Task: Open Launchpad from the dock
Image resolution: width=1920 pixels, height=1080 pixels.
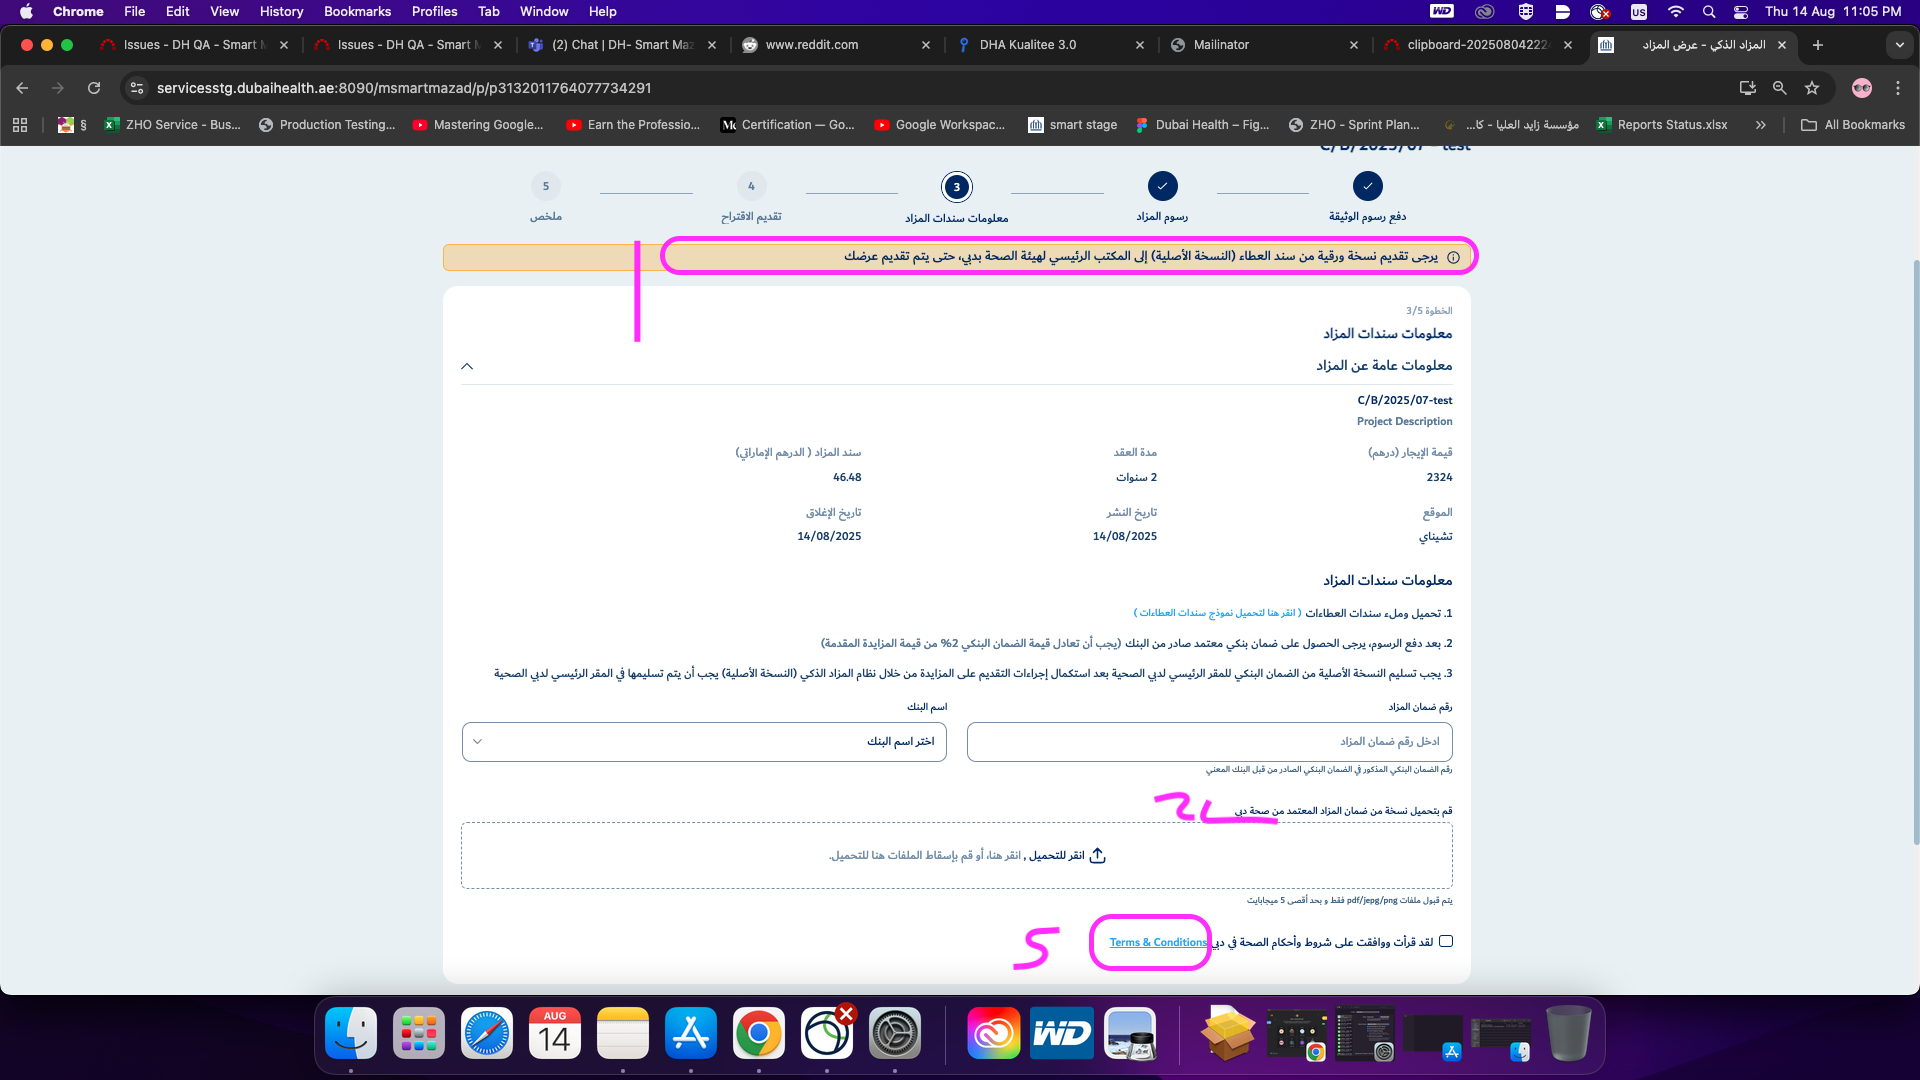Action: [419, 1034]
